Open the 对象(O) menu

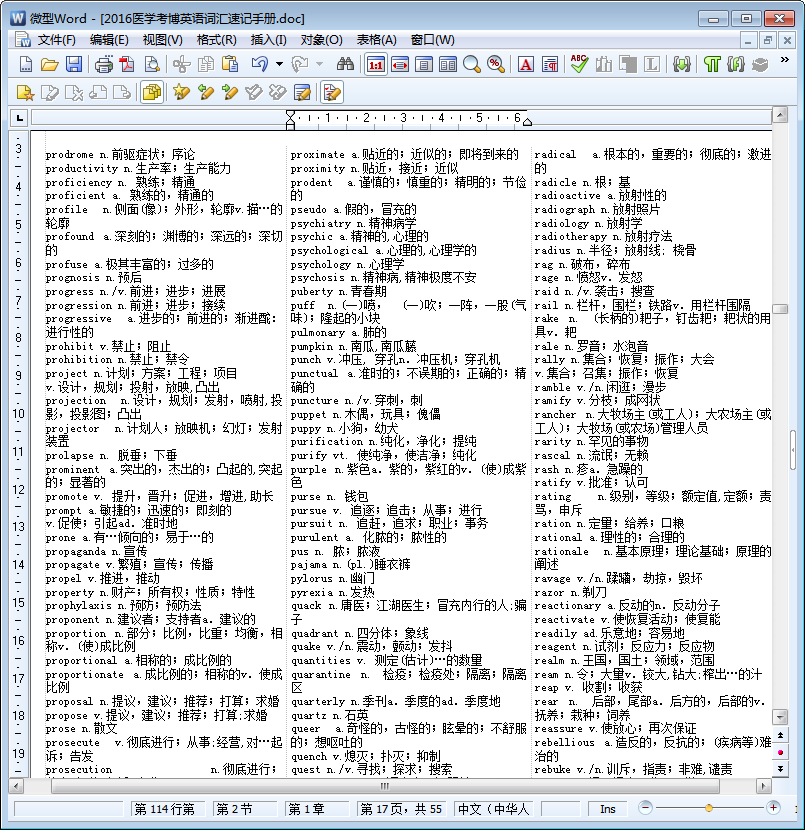321,40
